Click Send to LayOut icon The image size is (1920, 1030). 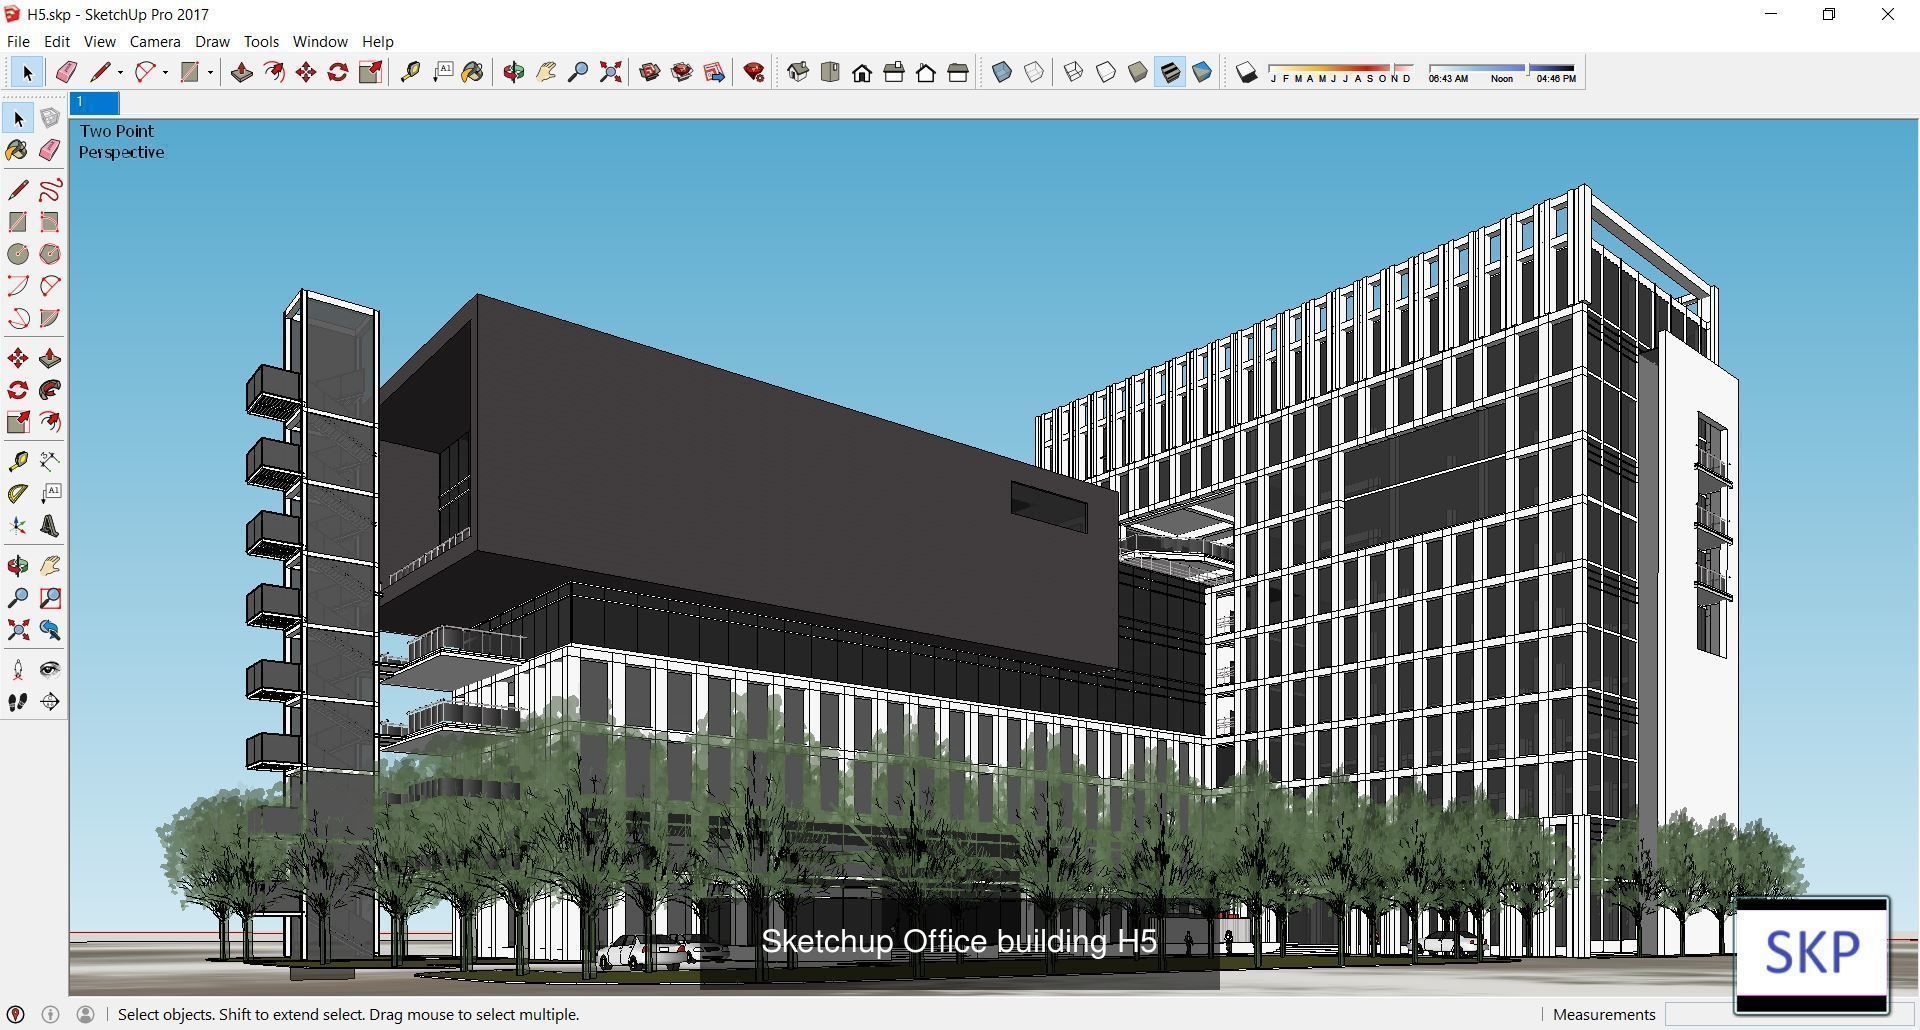(x=714, y=72)
